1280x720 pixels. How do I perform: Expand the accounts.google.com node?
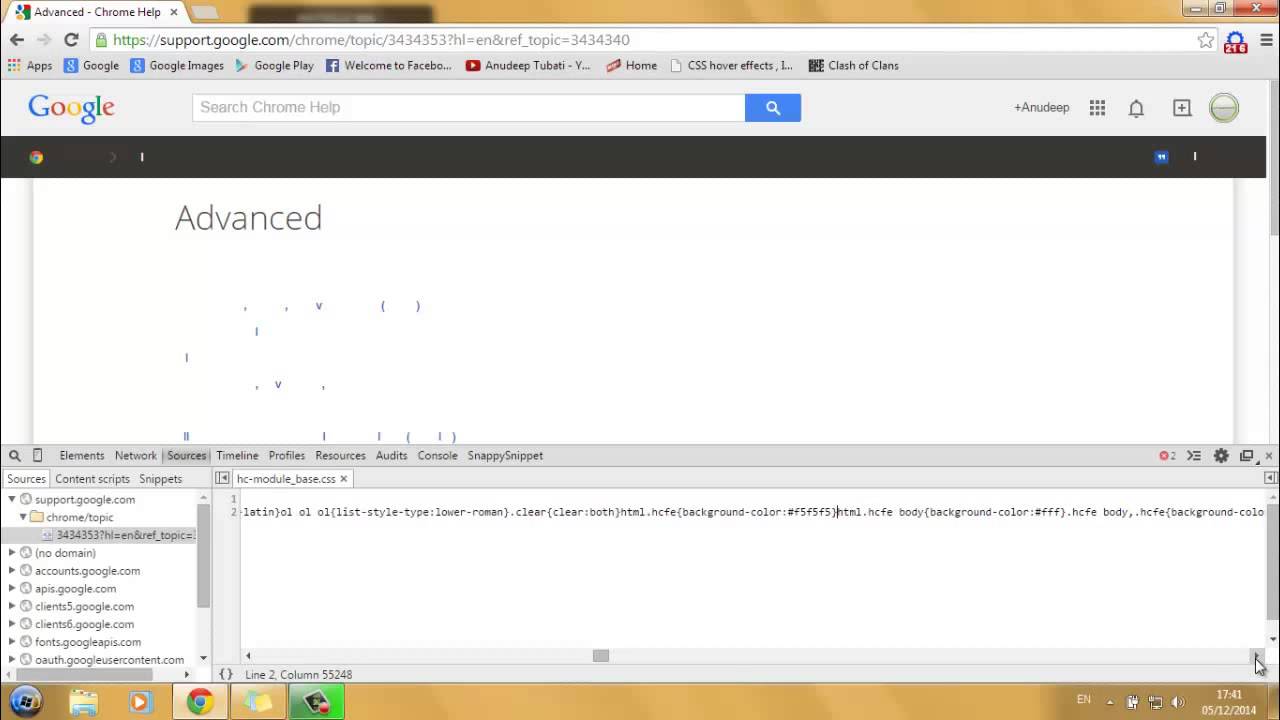tap(12, 571)
